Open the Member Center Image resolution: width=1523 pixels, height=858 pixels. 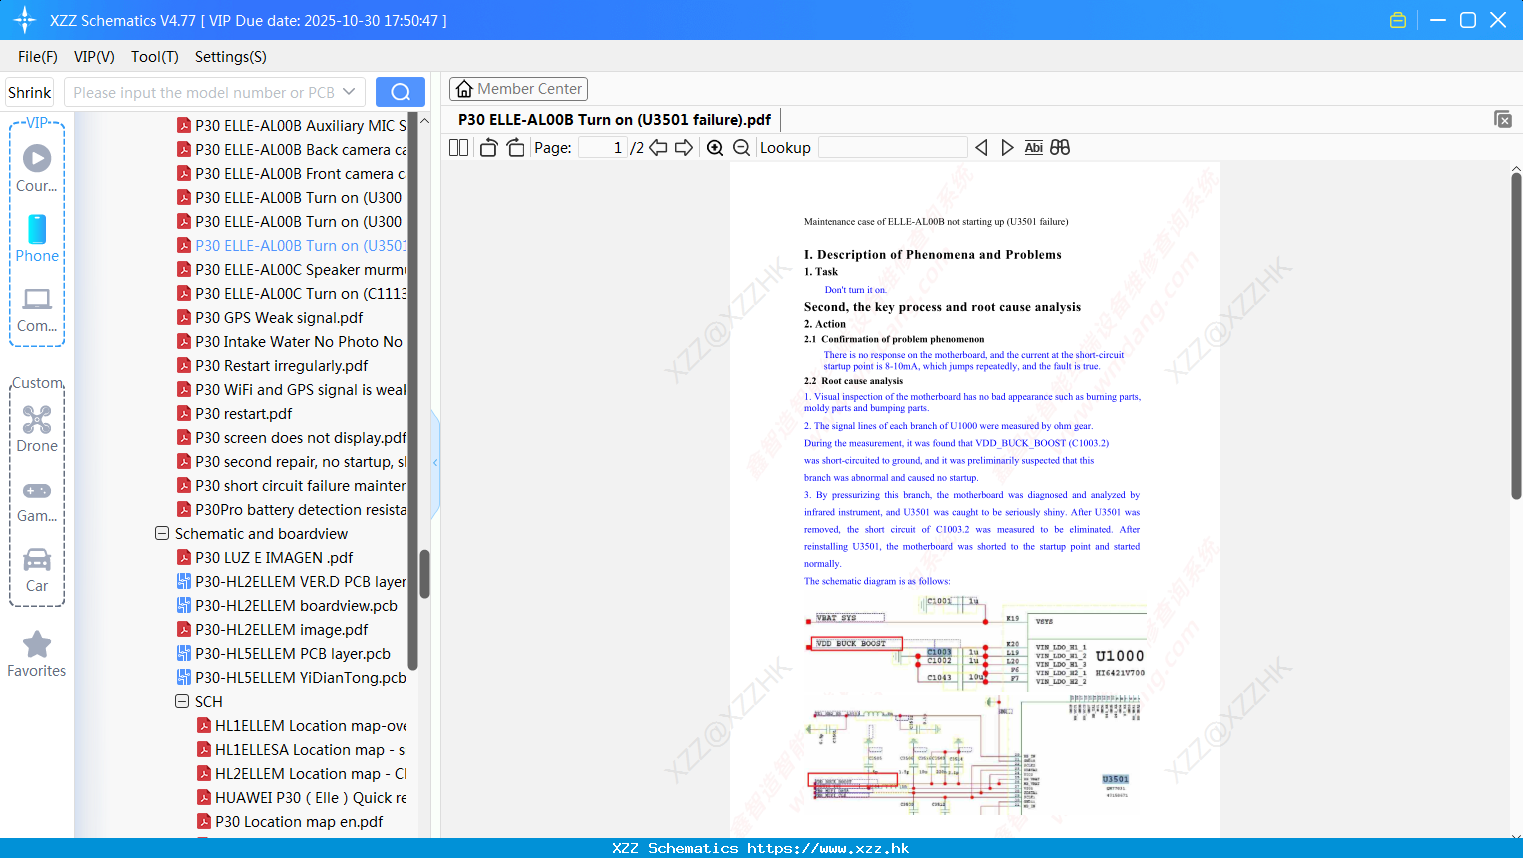518,89
